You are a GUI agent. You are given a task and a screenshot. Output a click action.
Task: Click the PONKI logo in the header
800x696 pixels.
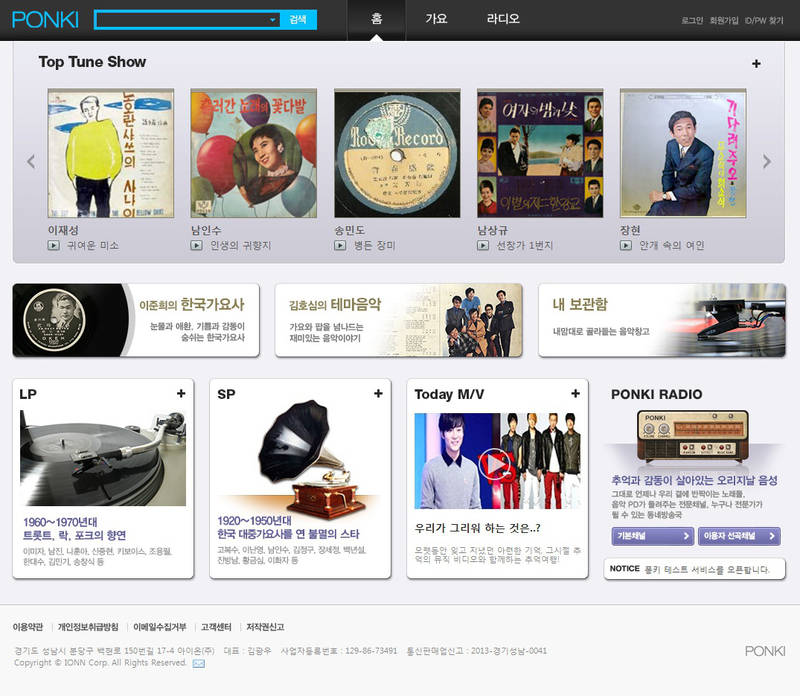(x=45, y=20)
